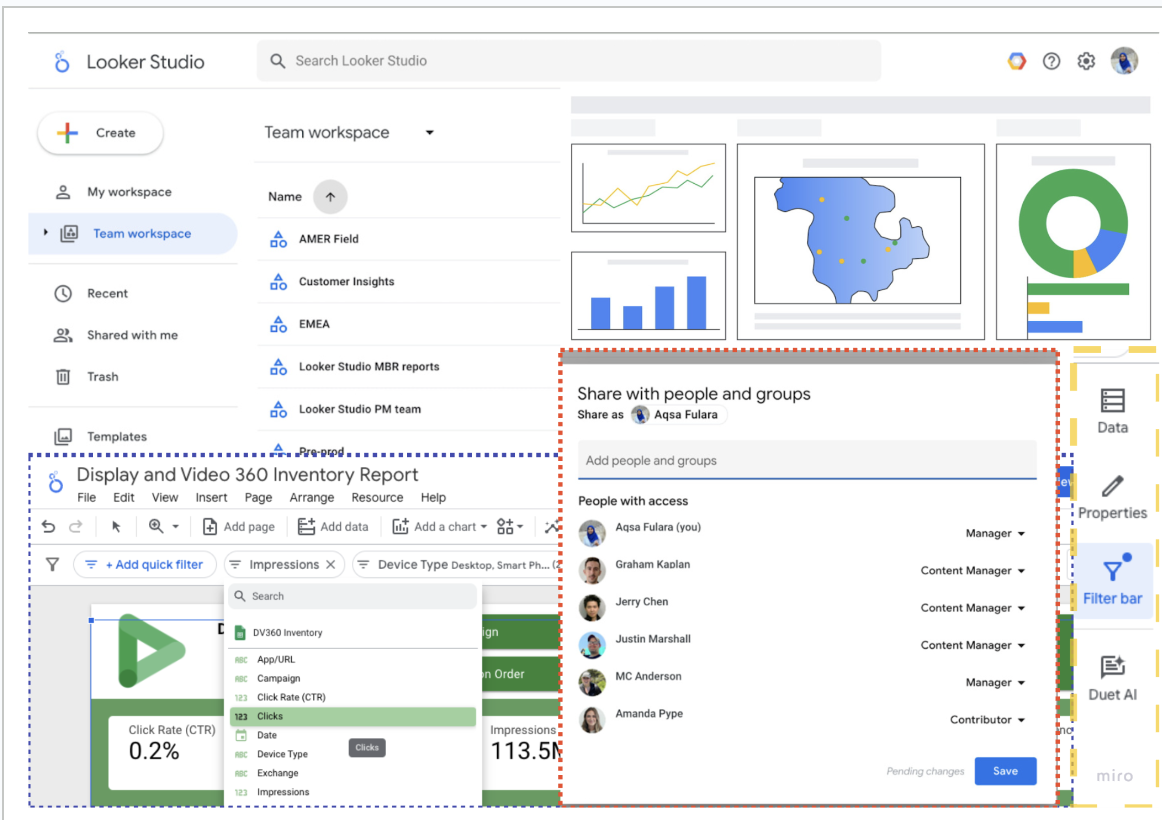Open Templates in sidebar
The width and height of the screenshot is (1162, 820).
pos(117,437)
